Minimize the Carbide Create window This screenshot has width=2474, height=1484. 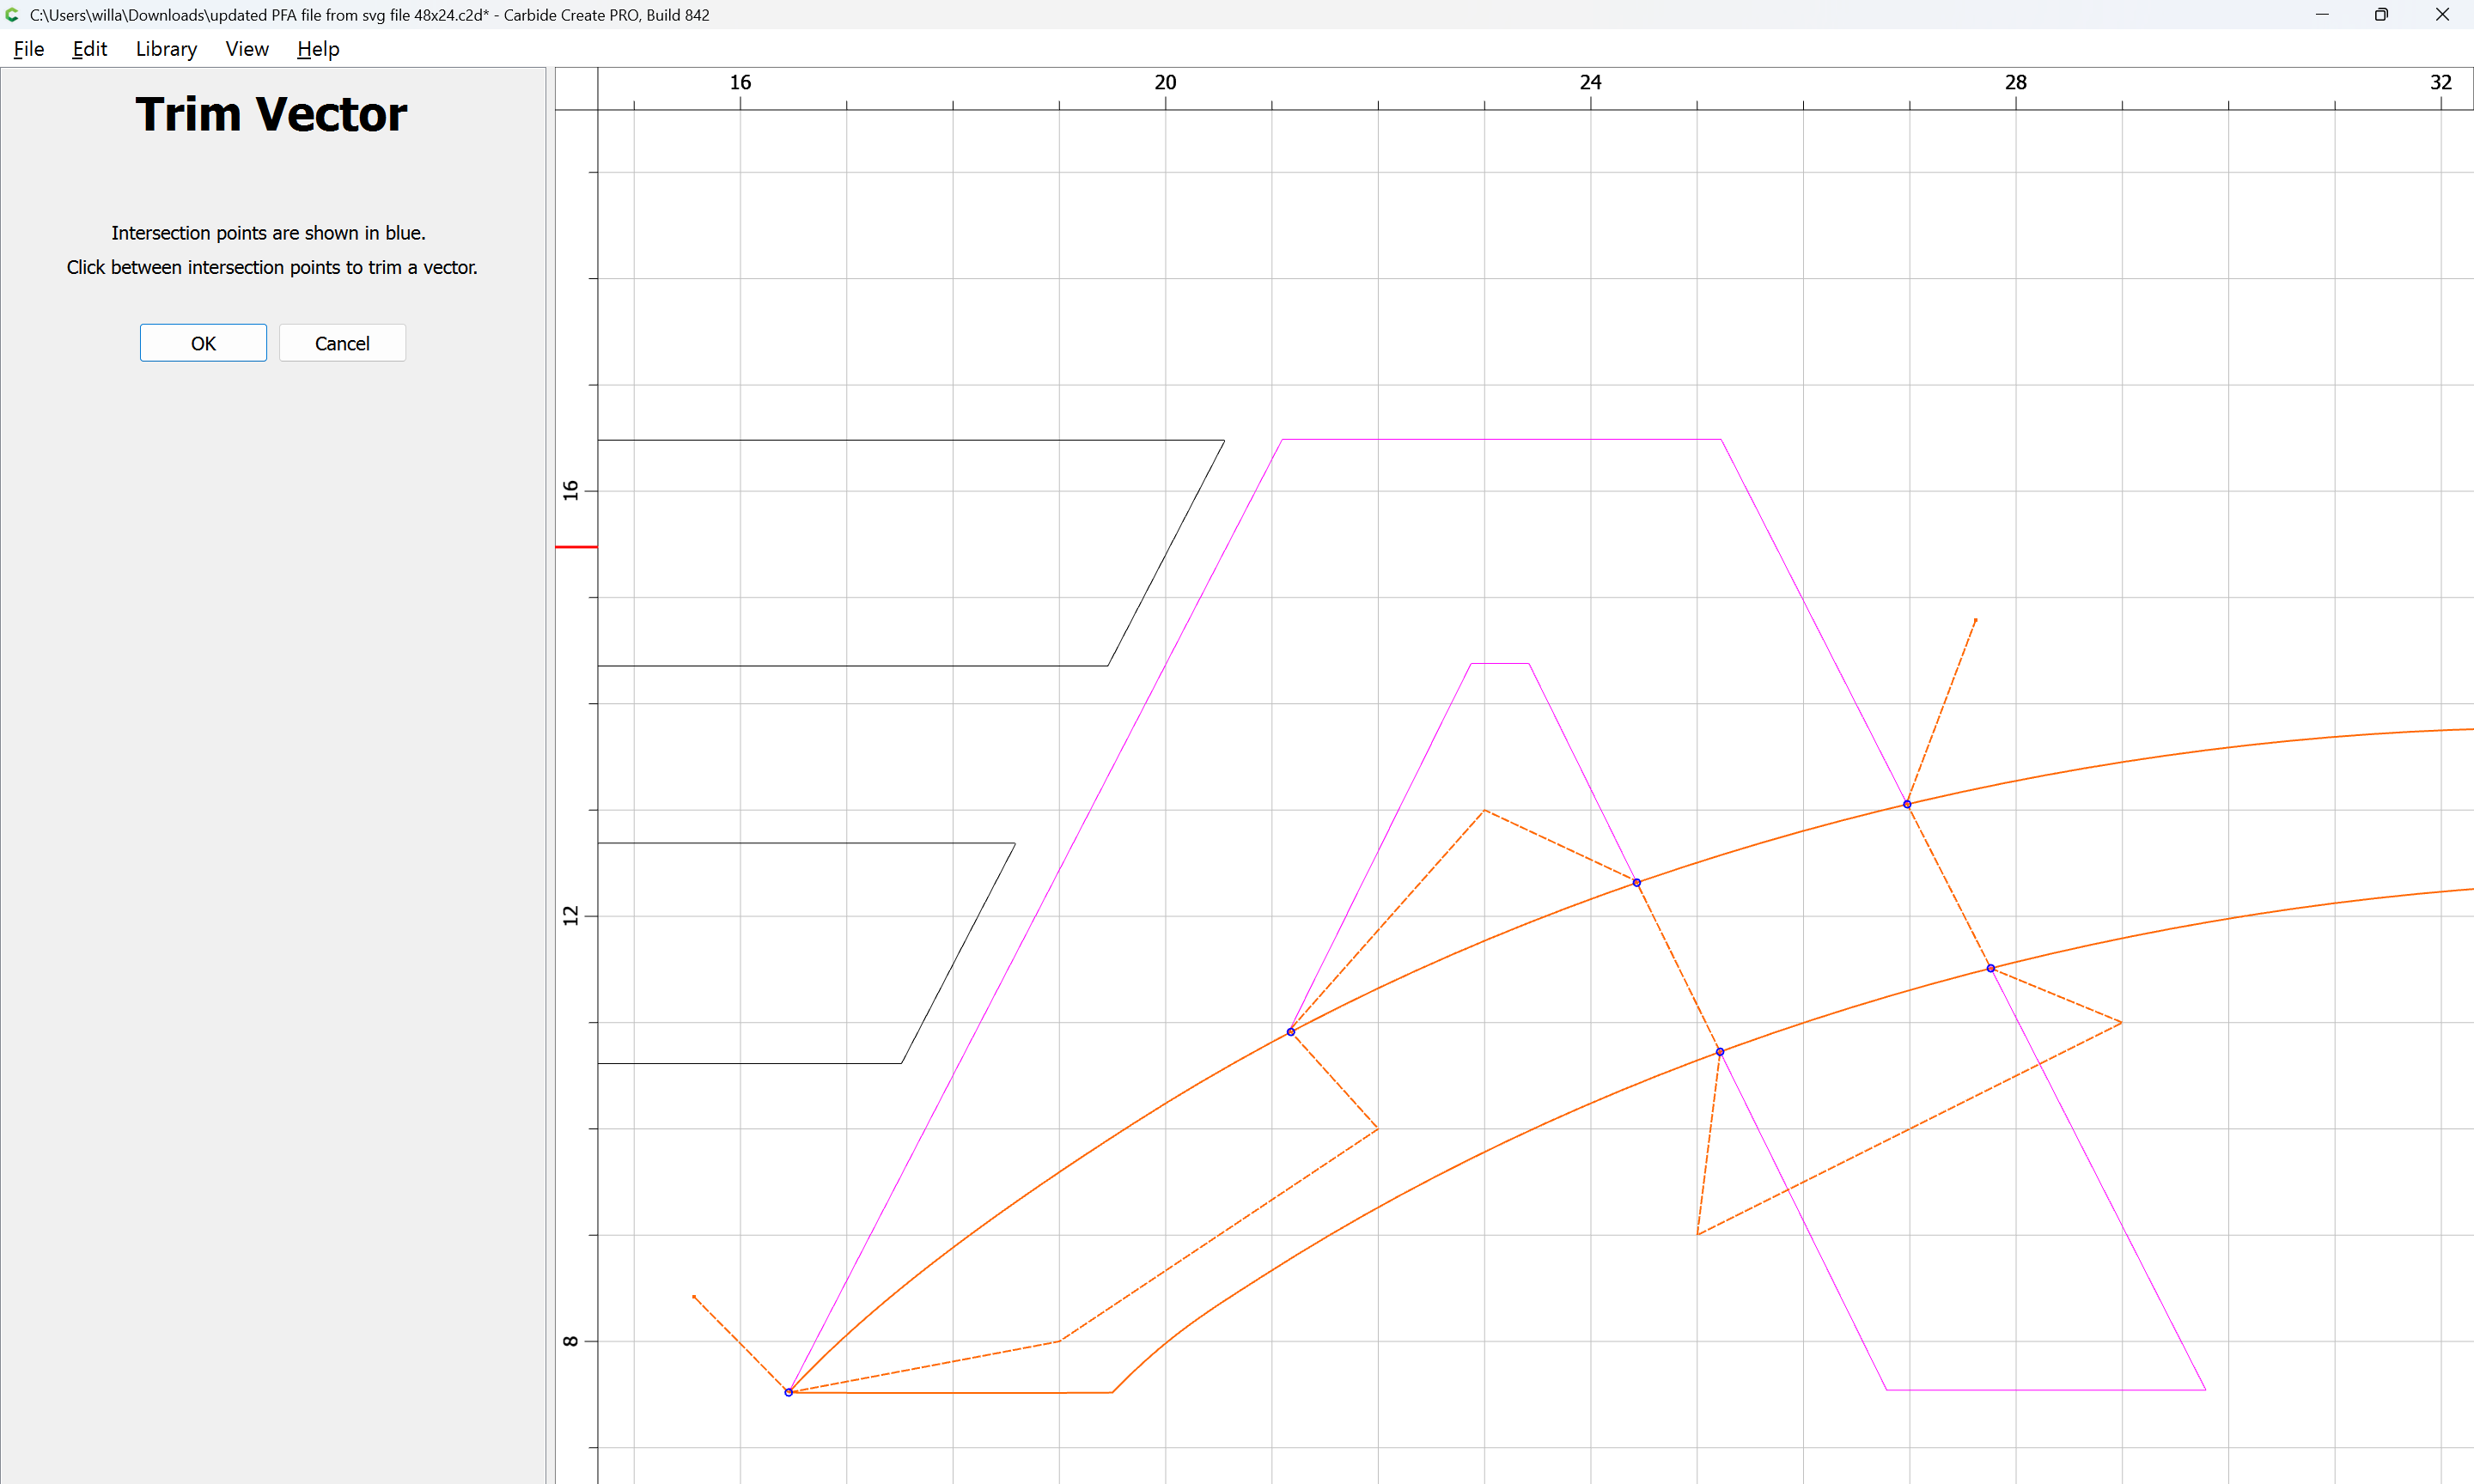pos(2322,15)
